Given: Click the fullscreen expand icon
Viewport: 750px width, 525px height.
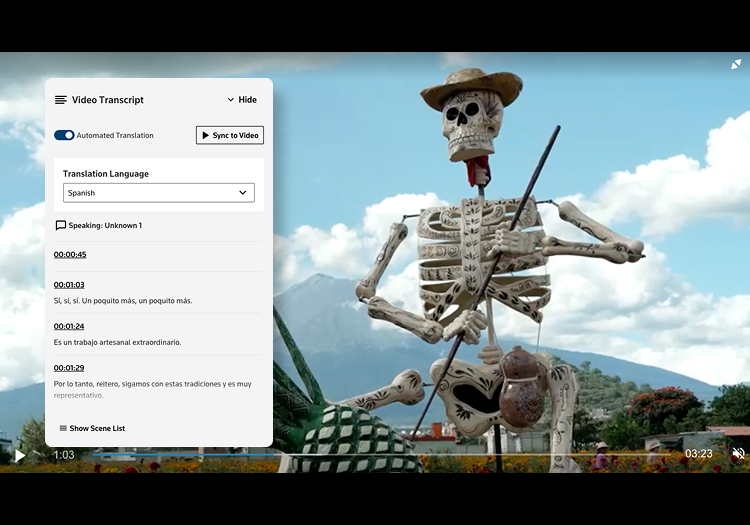Looking at the screenshot, I should 736,64.
